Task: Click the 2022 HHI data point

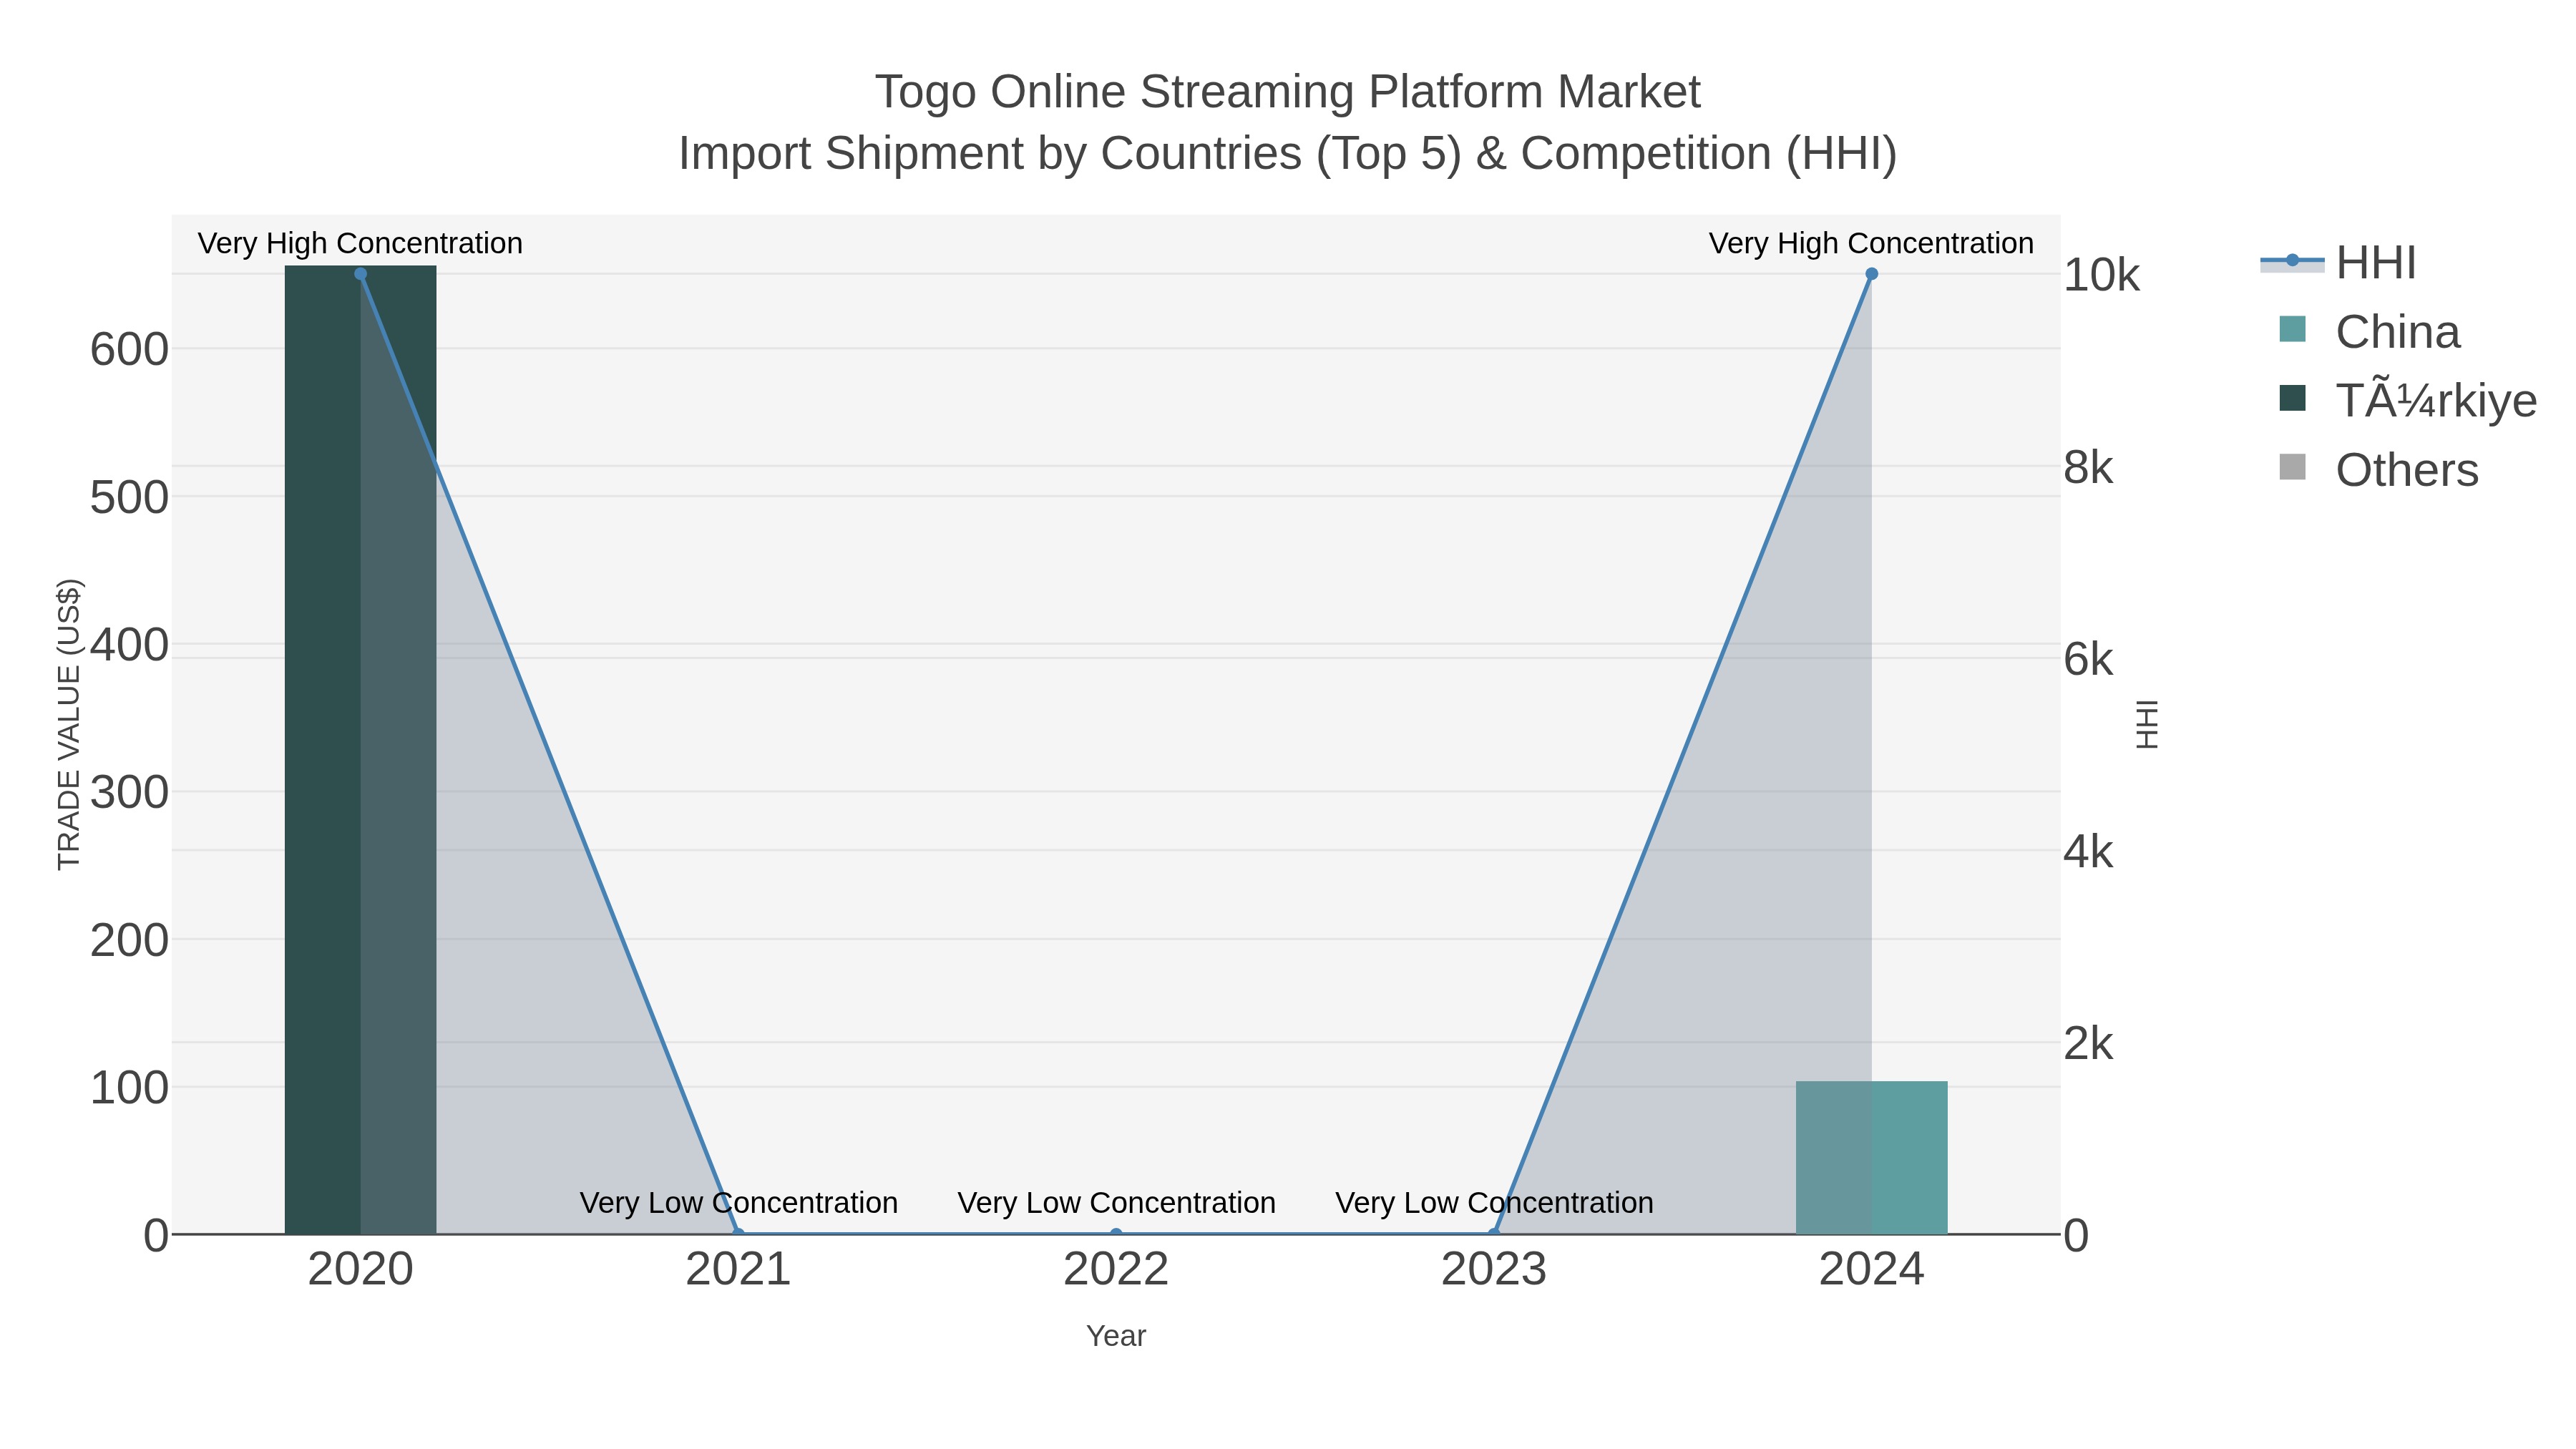Action: coord(1116,1233)
